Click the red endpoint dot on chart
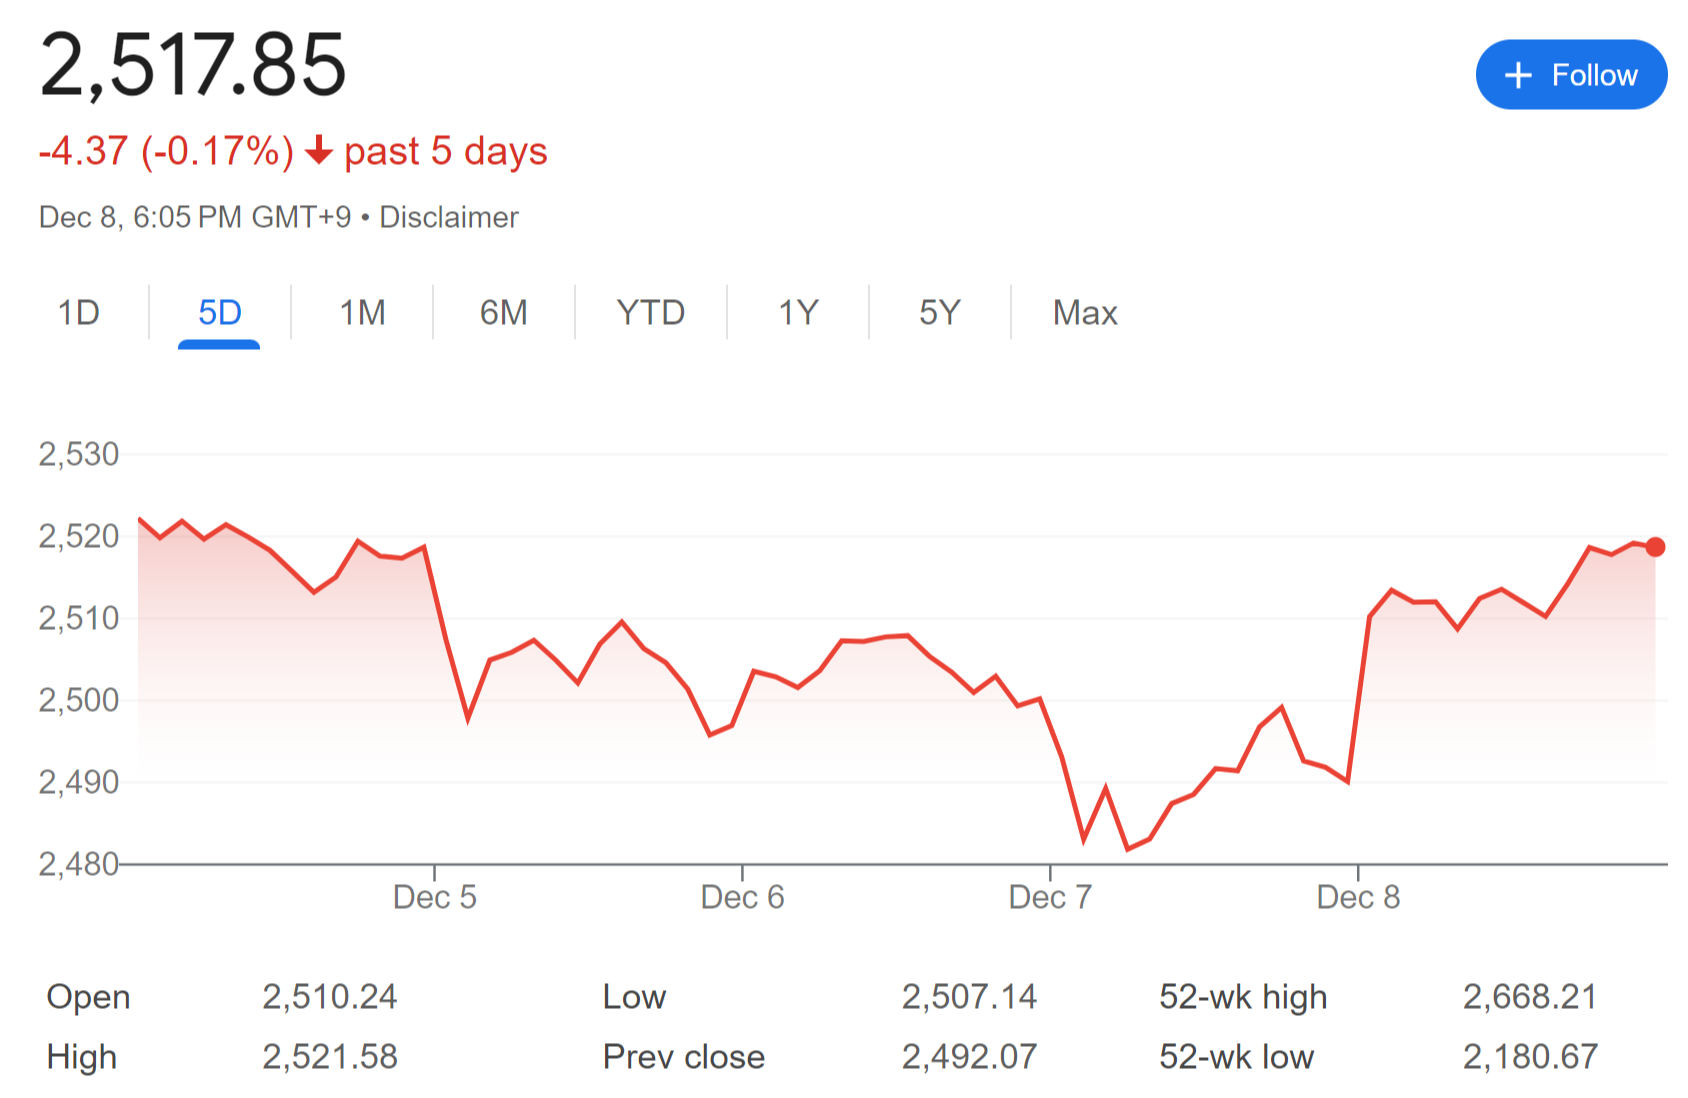Image resolution: width=1688 pixels, height=1098 pixels. coord(1655,547)
